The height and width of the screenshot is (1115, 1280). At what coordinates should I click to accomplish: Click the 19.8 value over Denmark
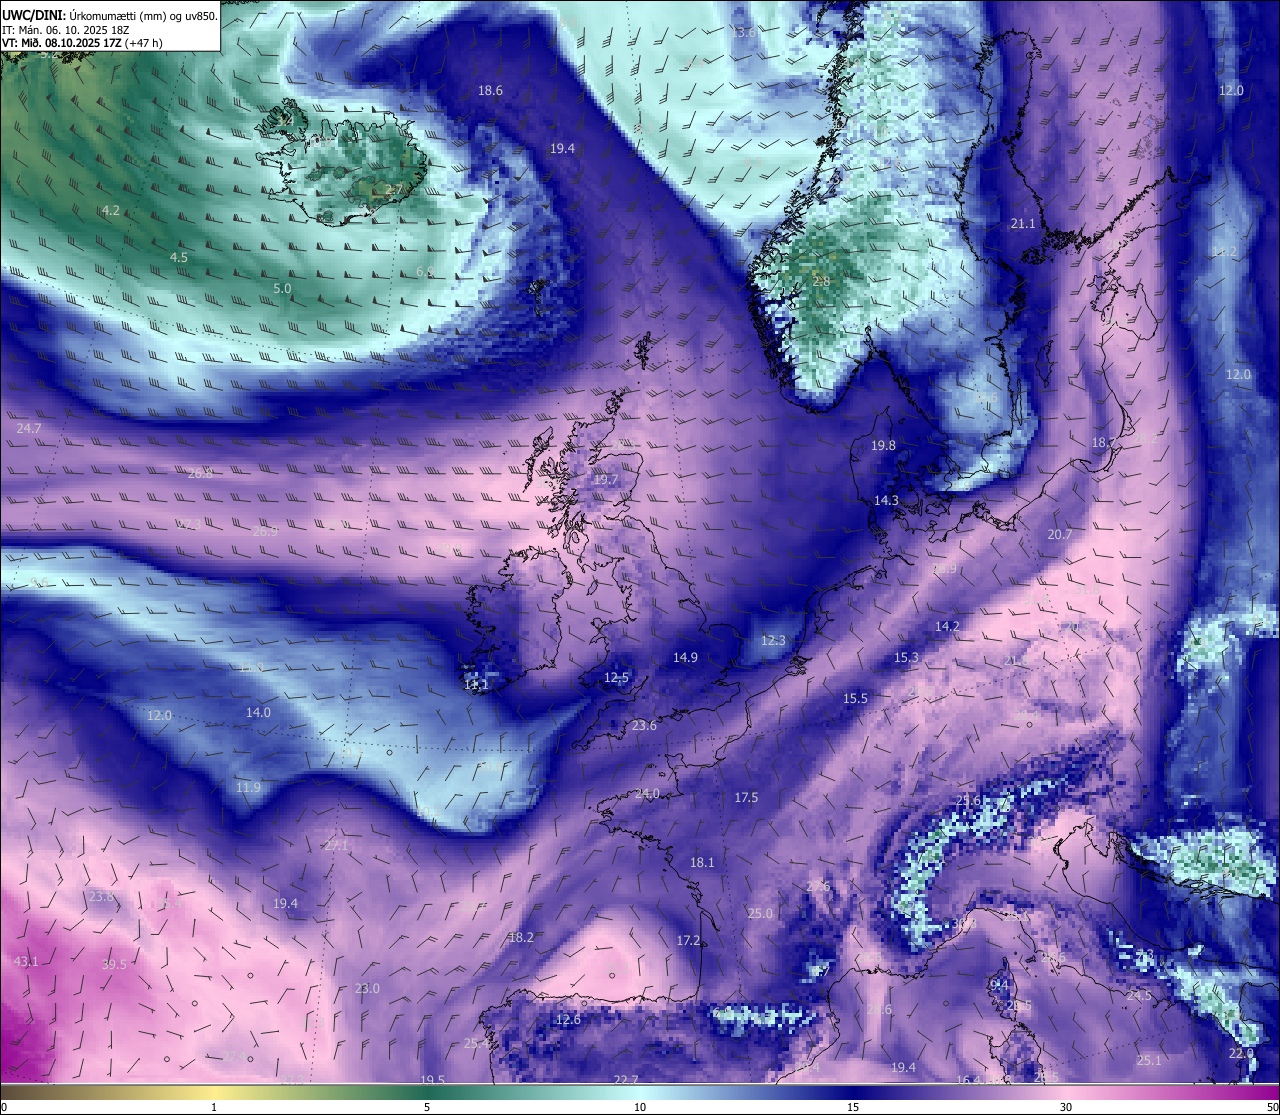[883, 446]
